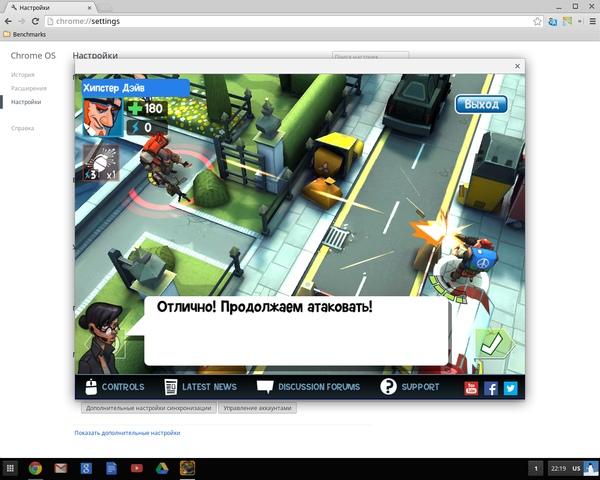
Task: Open the notification counter showing 1
Action: pos(536,469)
